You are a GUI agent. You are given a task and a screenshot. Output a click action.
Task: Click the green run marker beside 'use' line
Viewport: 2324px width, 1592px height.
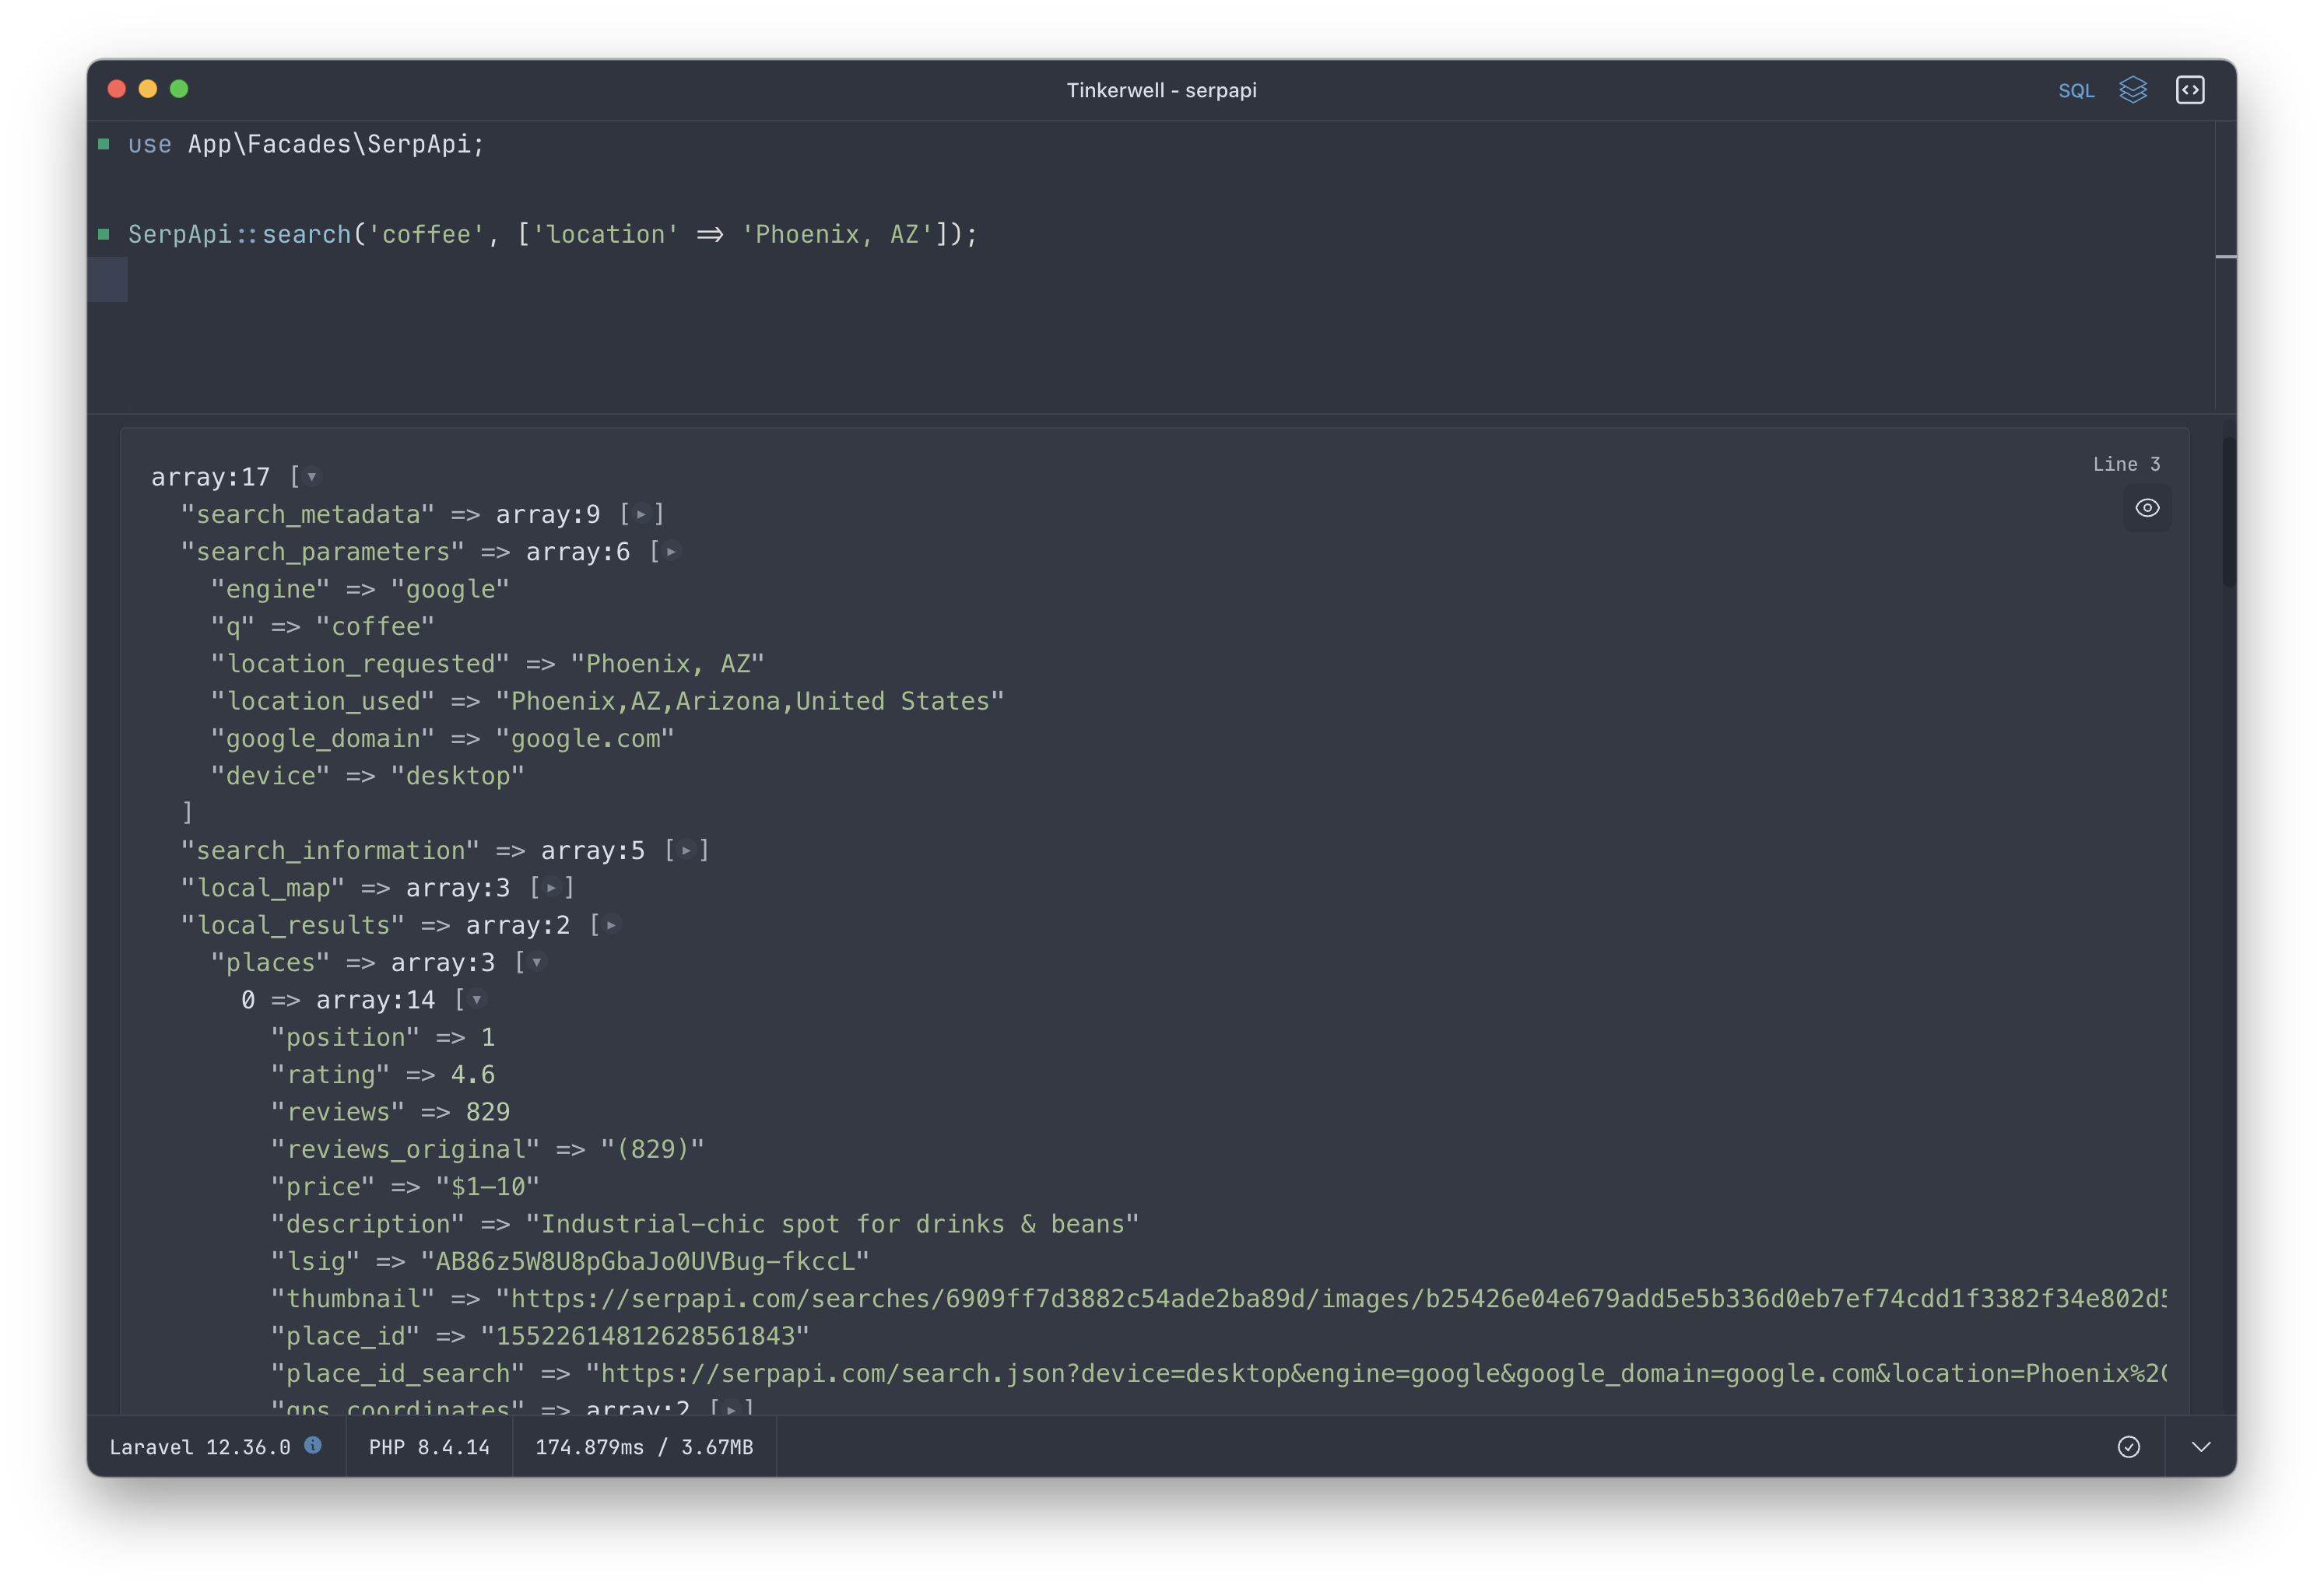[104, 144]
